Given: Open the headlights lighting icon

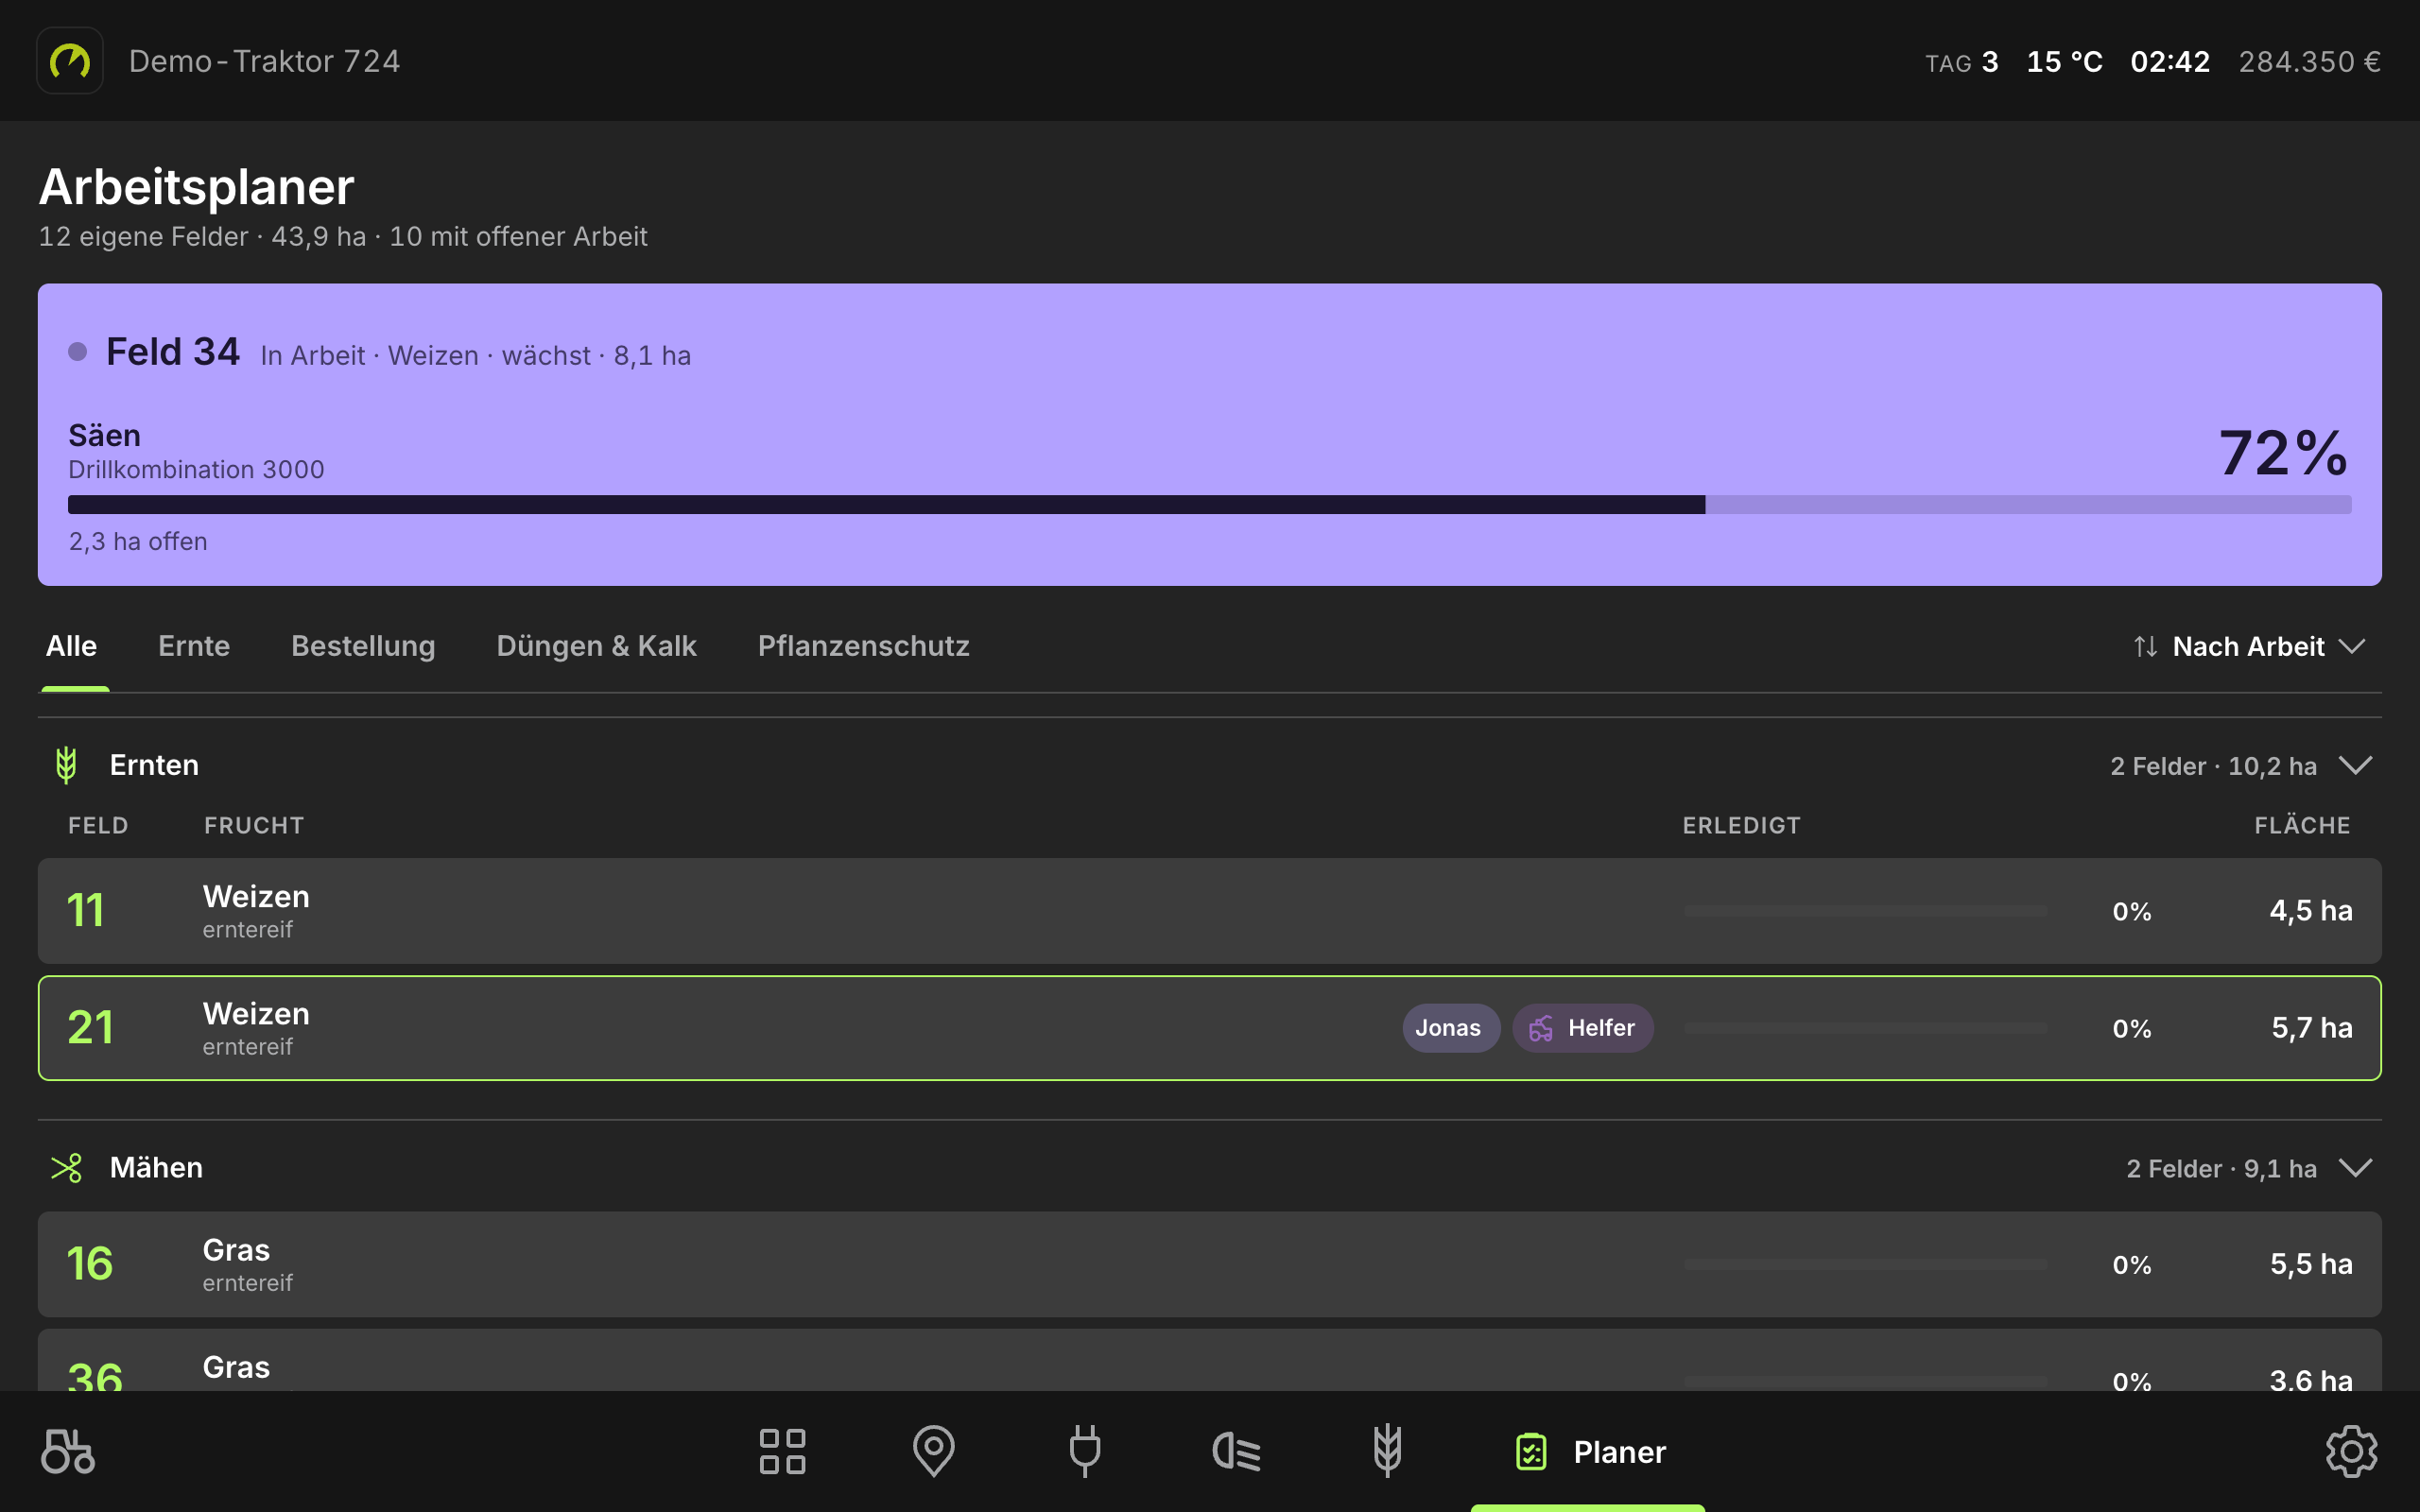Looking at the screenshot, I should tap(1236, 1451).
